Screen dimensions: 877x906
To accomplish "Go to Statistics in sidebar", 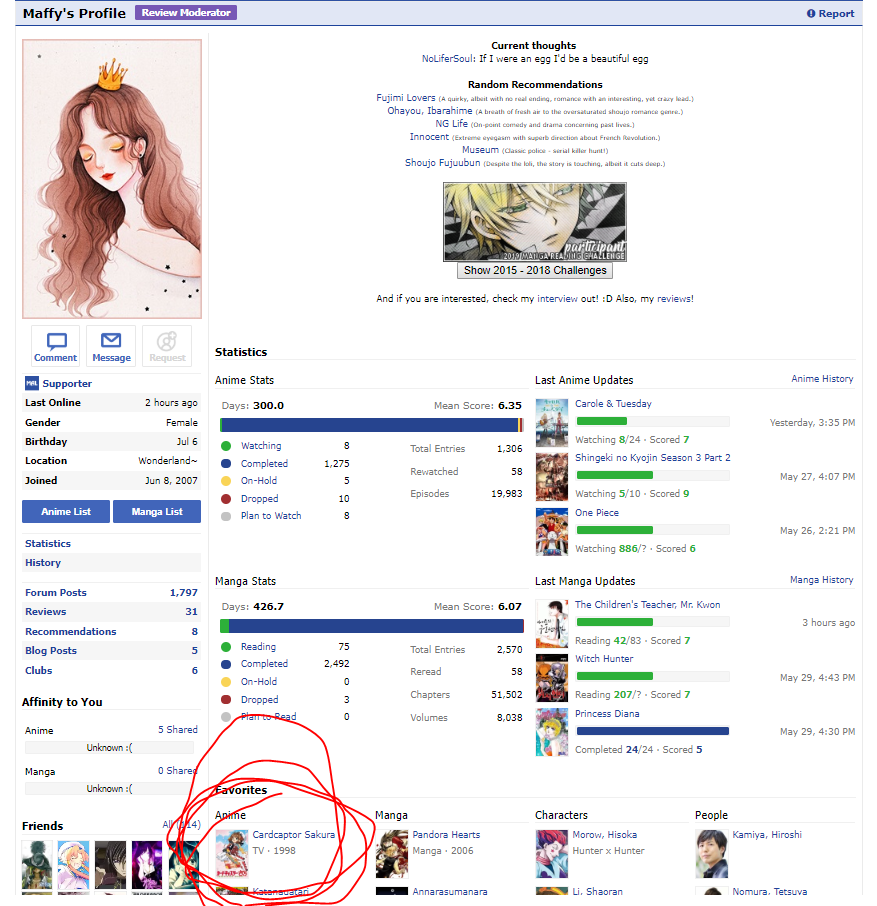I will click(x=48, y=544).
